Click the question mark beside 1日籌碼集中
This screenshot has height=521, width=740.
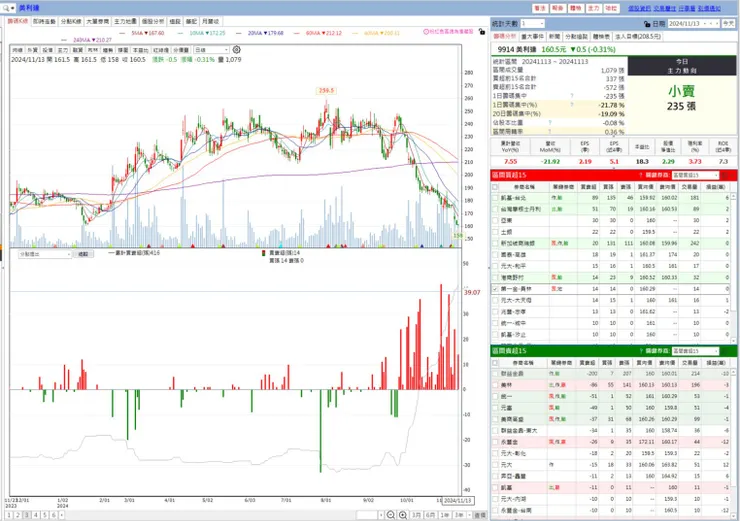(572, 96)
